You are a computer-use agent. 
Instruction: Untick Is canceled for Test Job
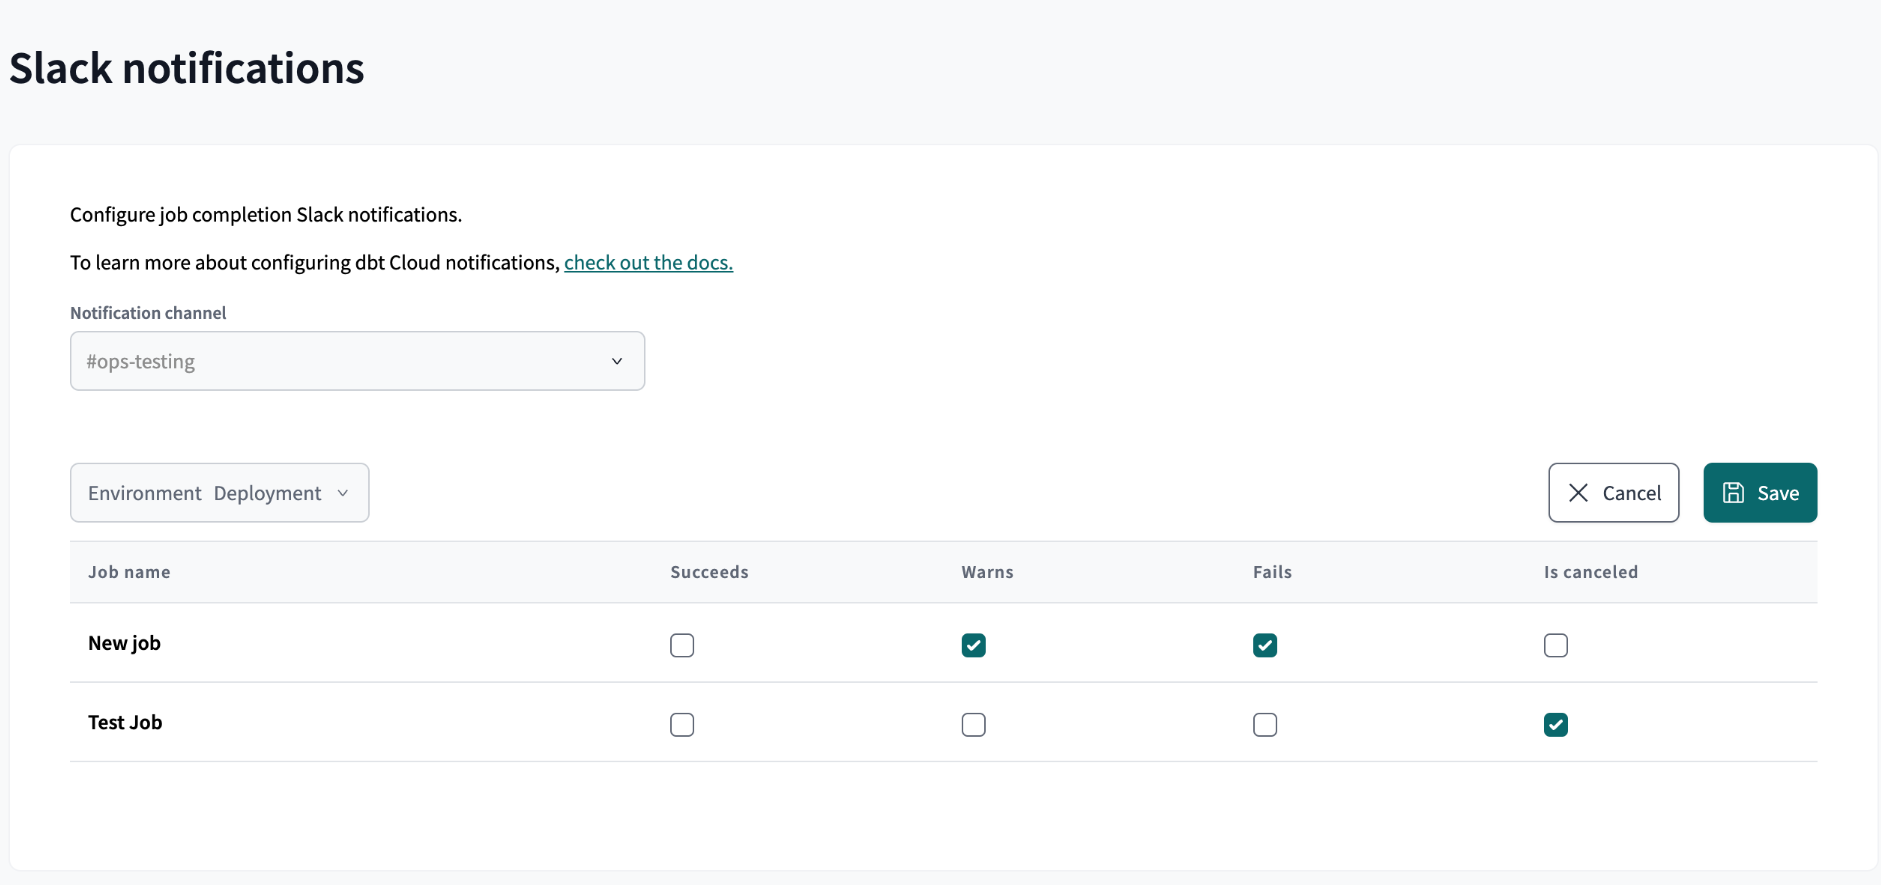point(1555,724)
